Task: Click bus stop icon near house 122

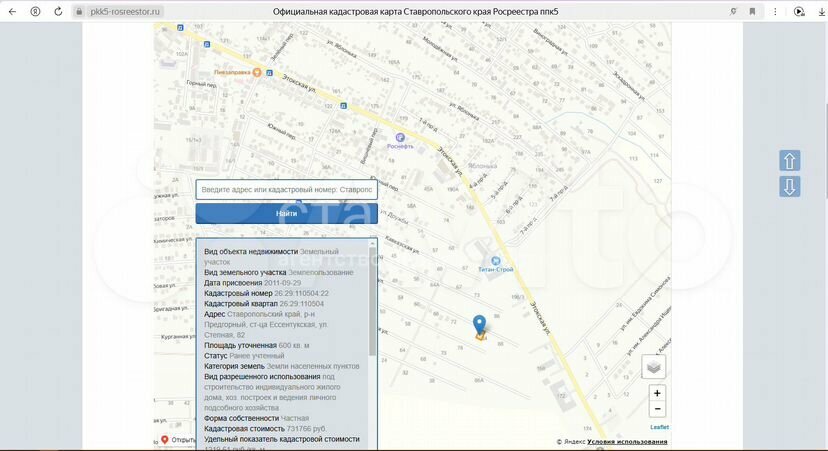Action: point(344,106)
